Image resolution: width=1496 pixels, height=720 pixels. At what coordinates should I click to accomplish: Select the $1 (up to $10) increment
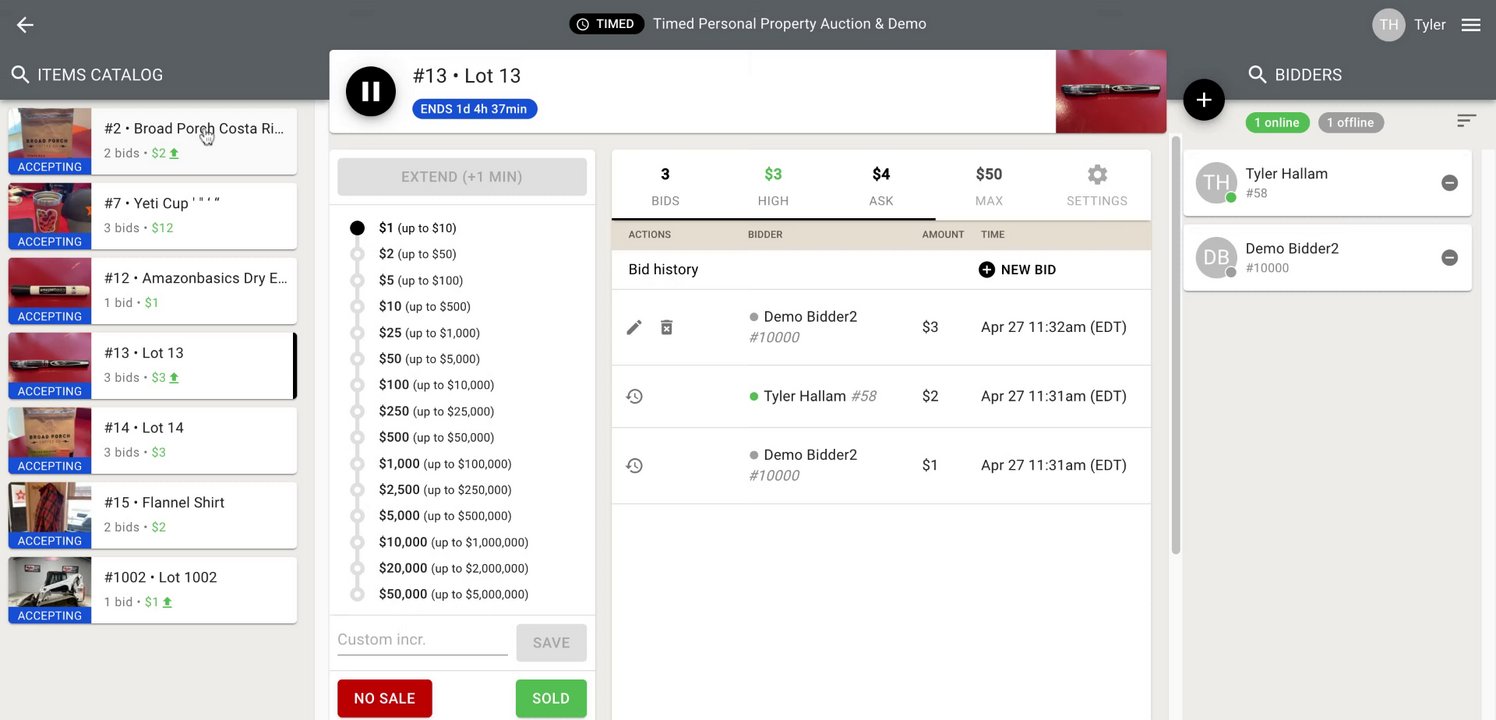tap(357, 228)
